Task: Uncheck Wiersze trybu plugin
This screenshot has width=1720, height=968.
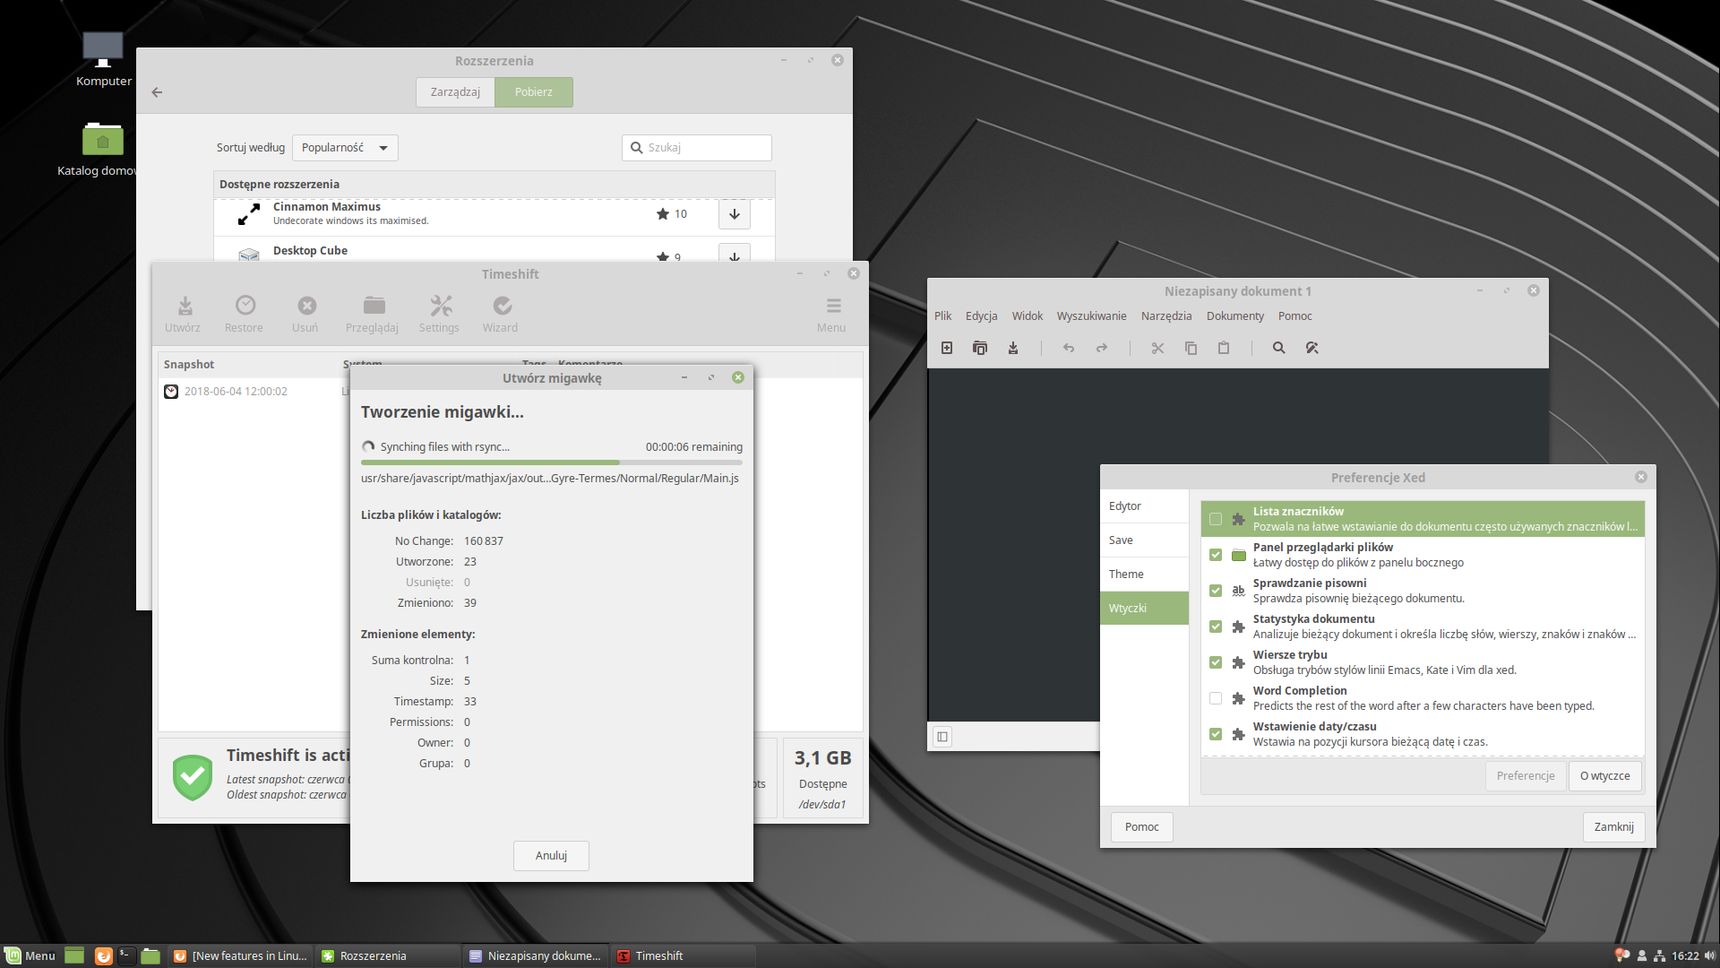Action: (1216, 662)
